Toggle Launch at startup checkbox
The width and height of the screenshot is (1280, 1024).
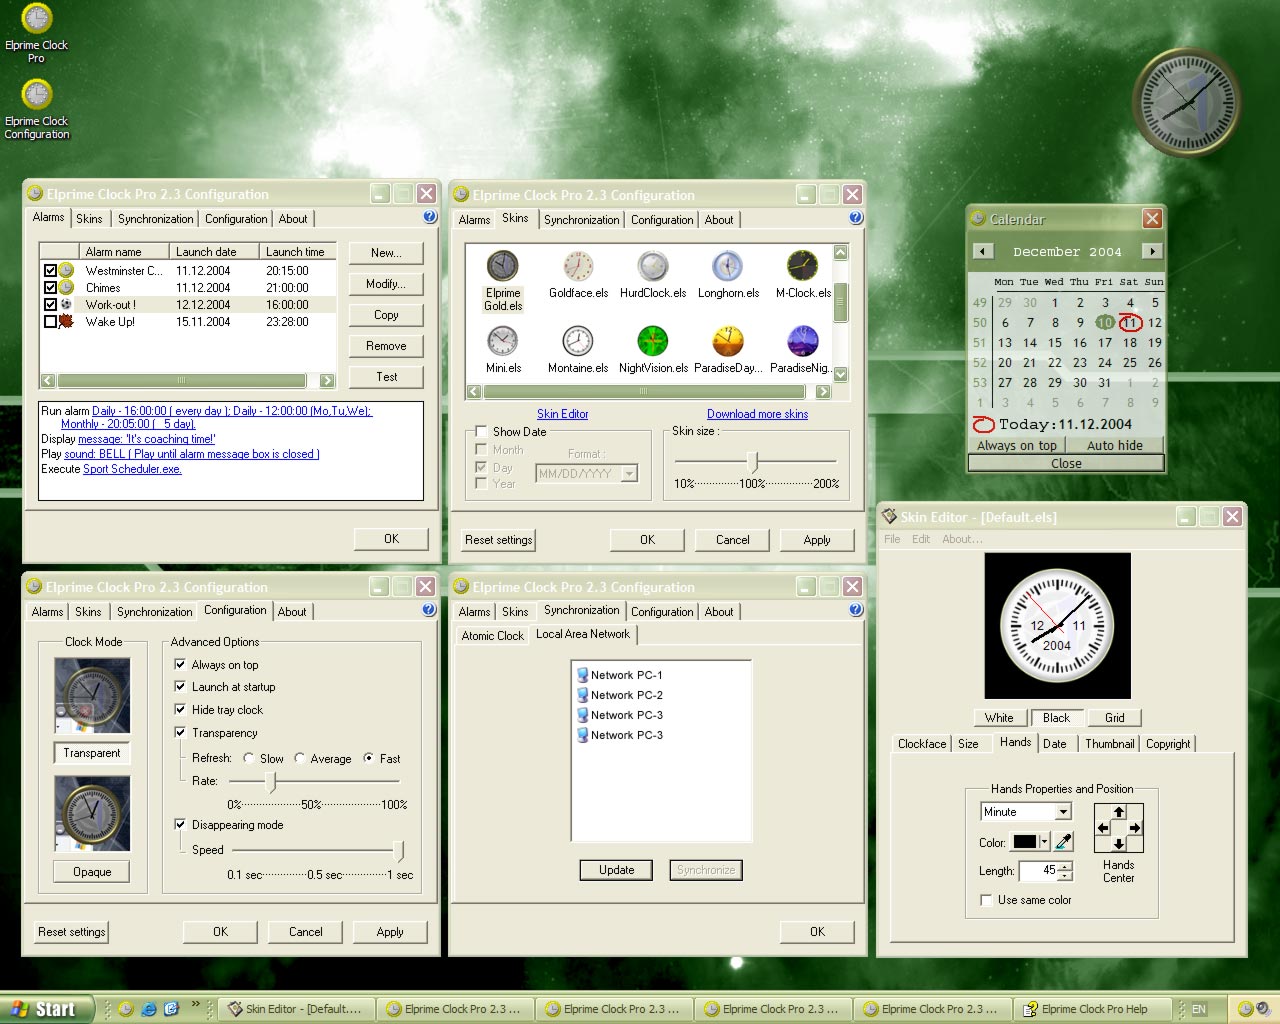(180, 687)
